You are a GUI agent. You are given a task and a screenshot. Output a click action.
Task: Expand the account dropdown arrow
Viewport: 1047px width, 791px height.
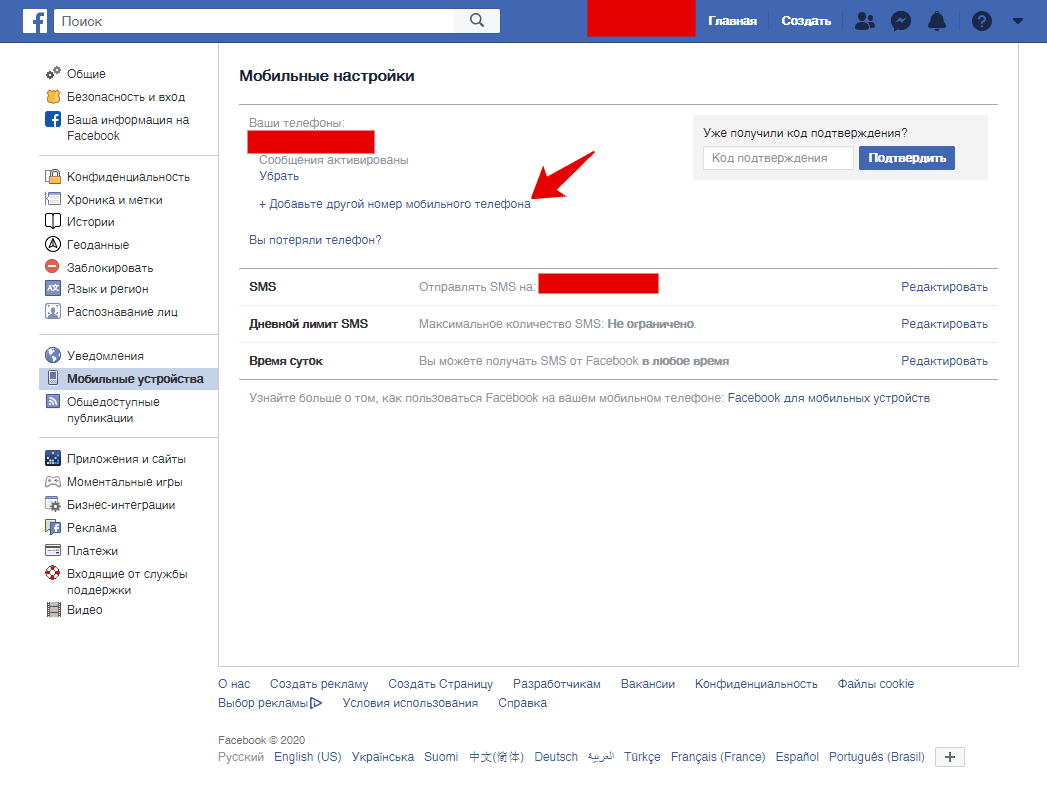point(1018,21)
